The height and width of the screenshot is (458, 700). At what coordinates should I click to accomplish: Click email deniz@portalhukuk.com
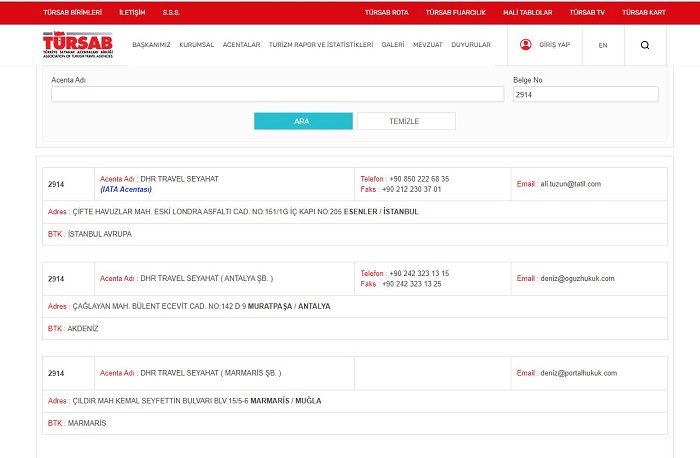[579, 373]
